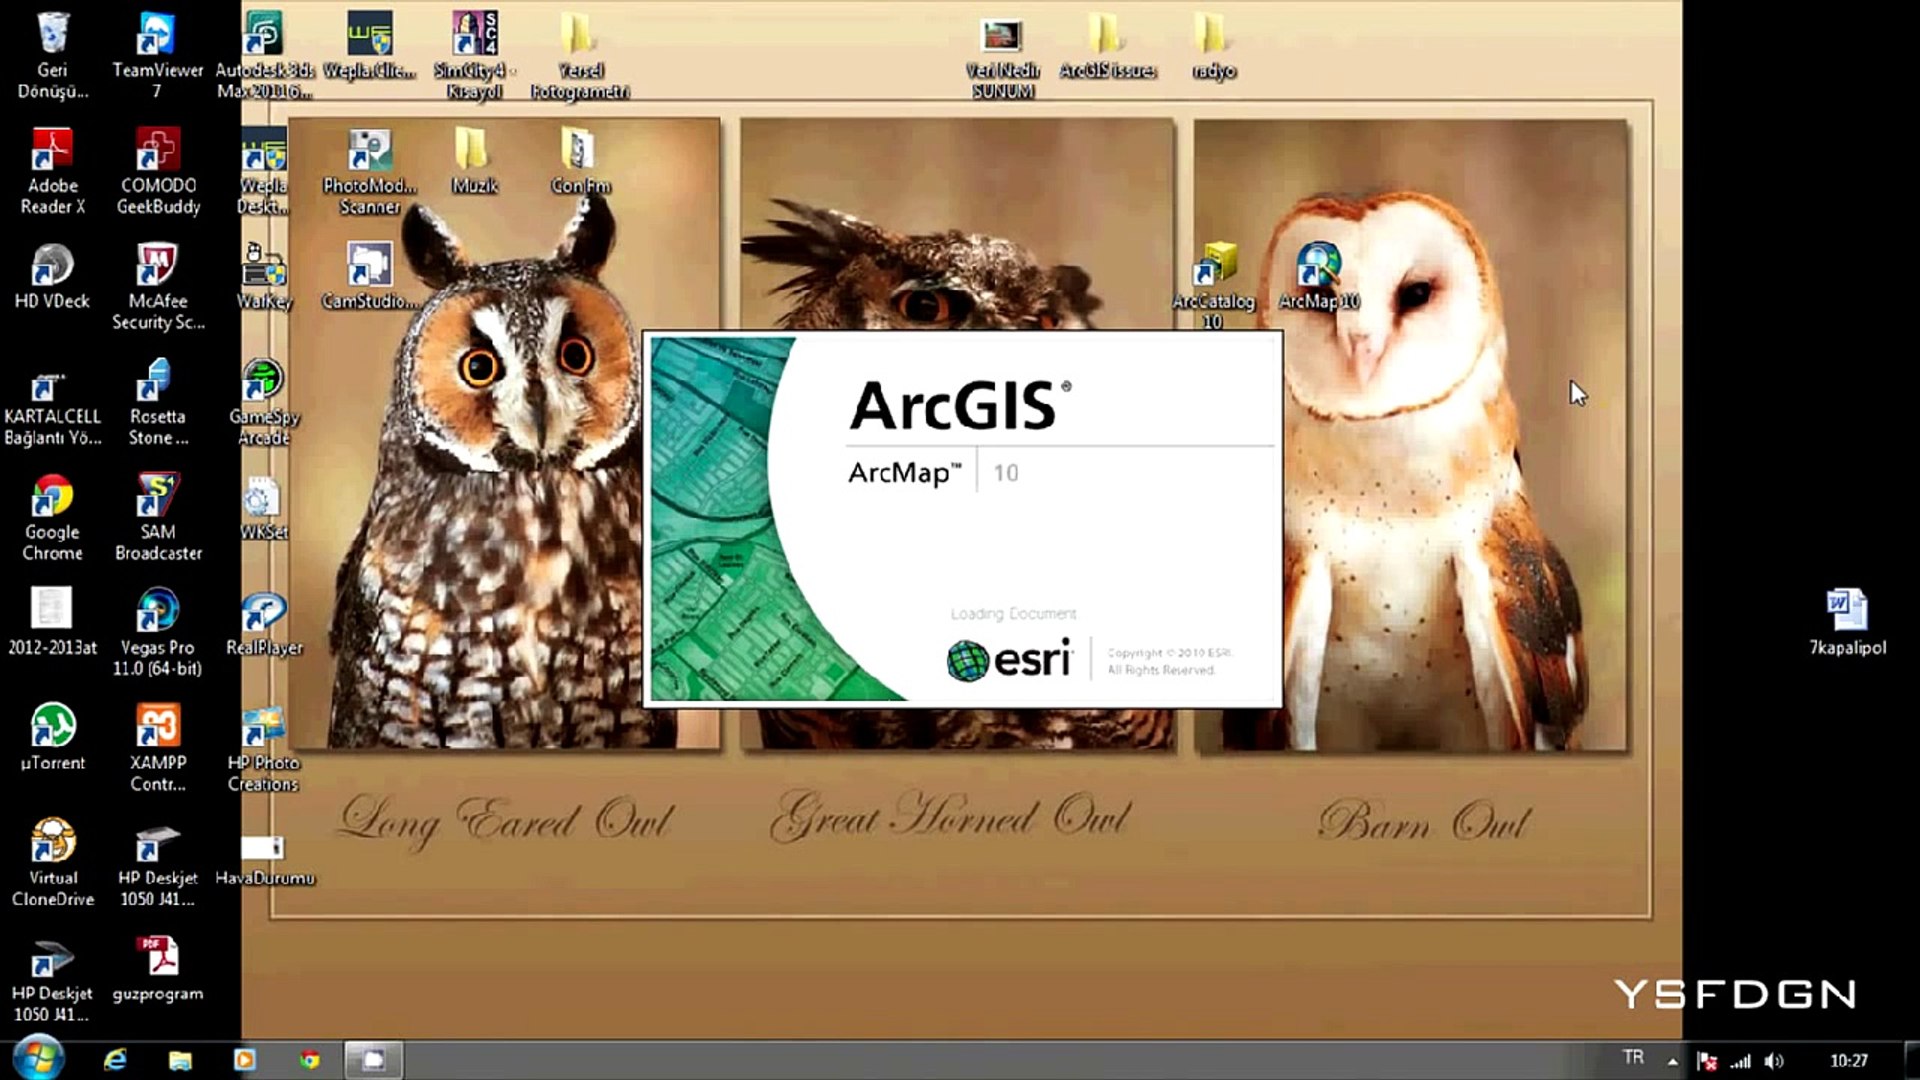Select the active ArcMap taskbar button
This screenshot has width=1920, height=1080.
click(x=373, y=1059)
